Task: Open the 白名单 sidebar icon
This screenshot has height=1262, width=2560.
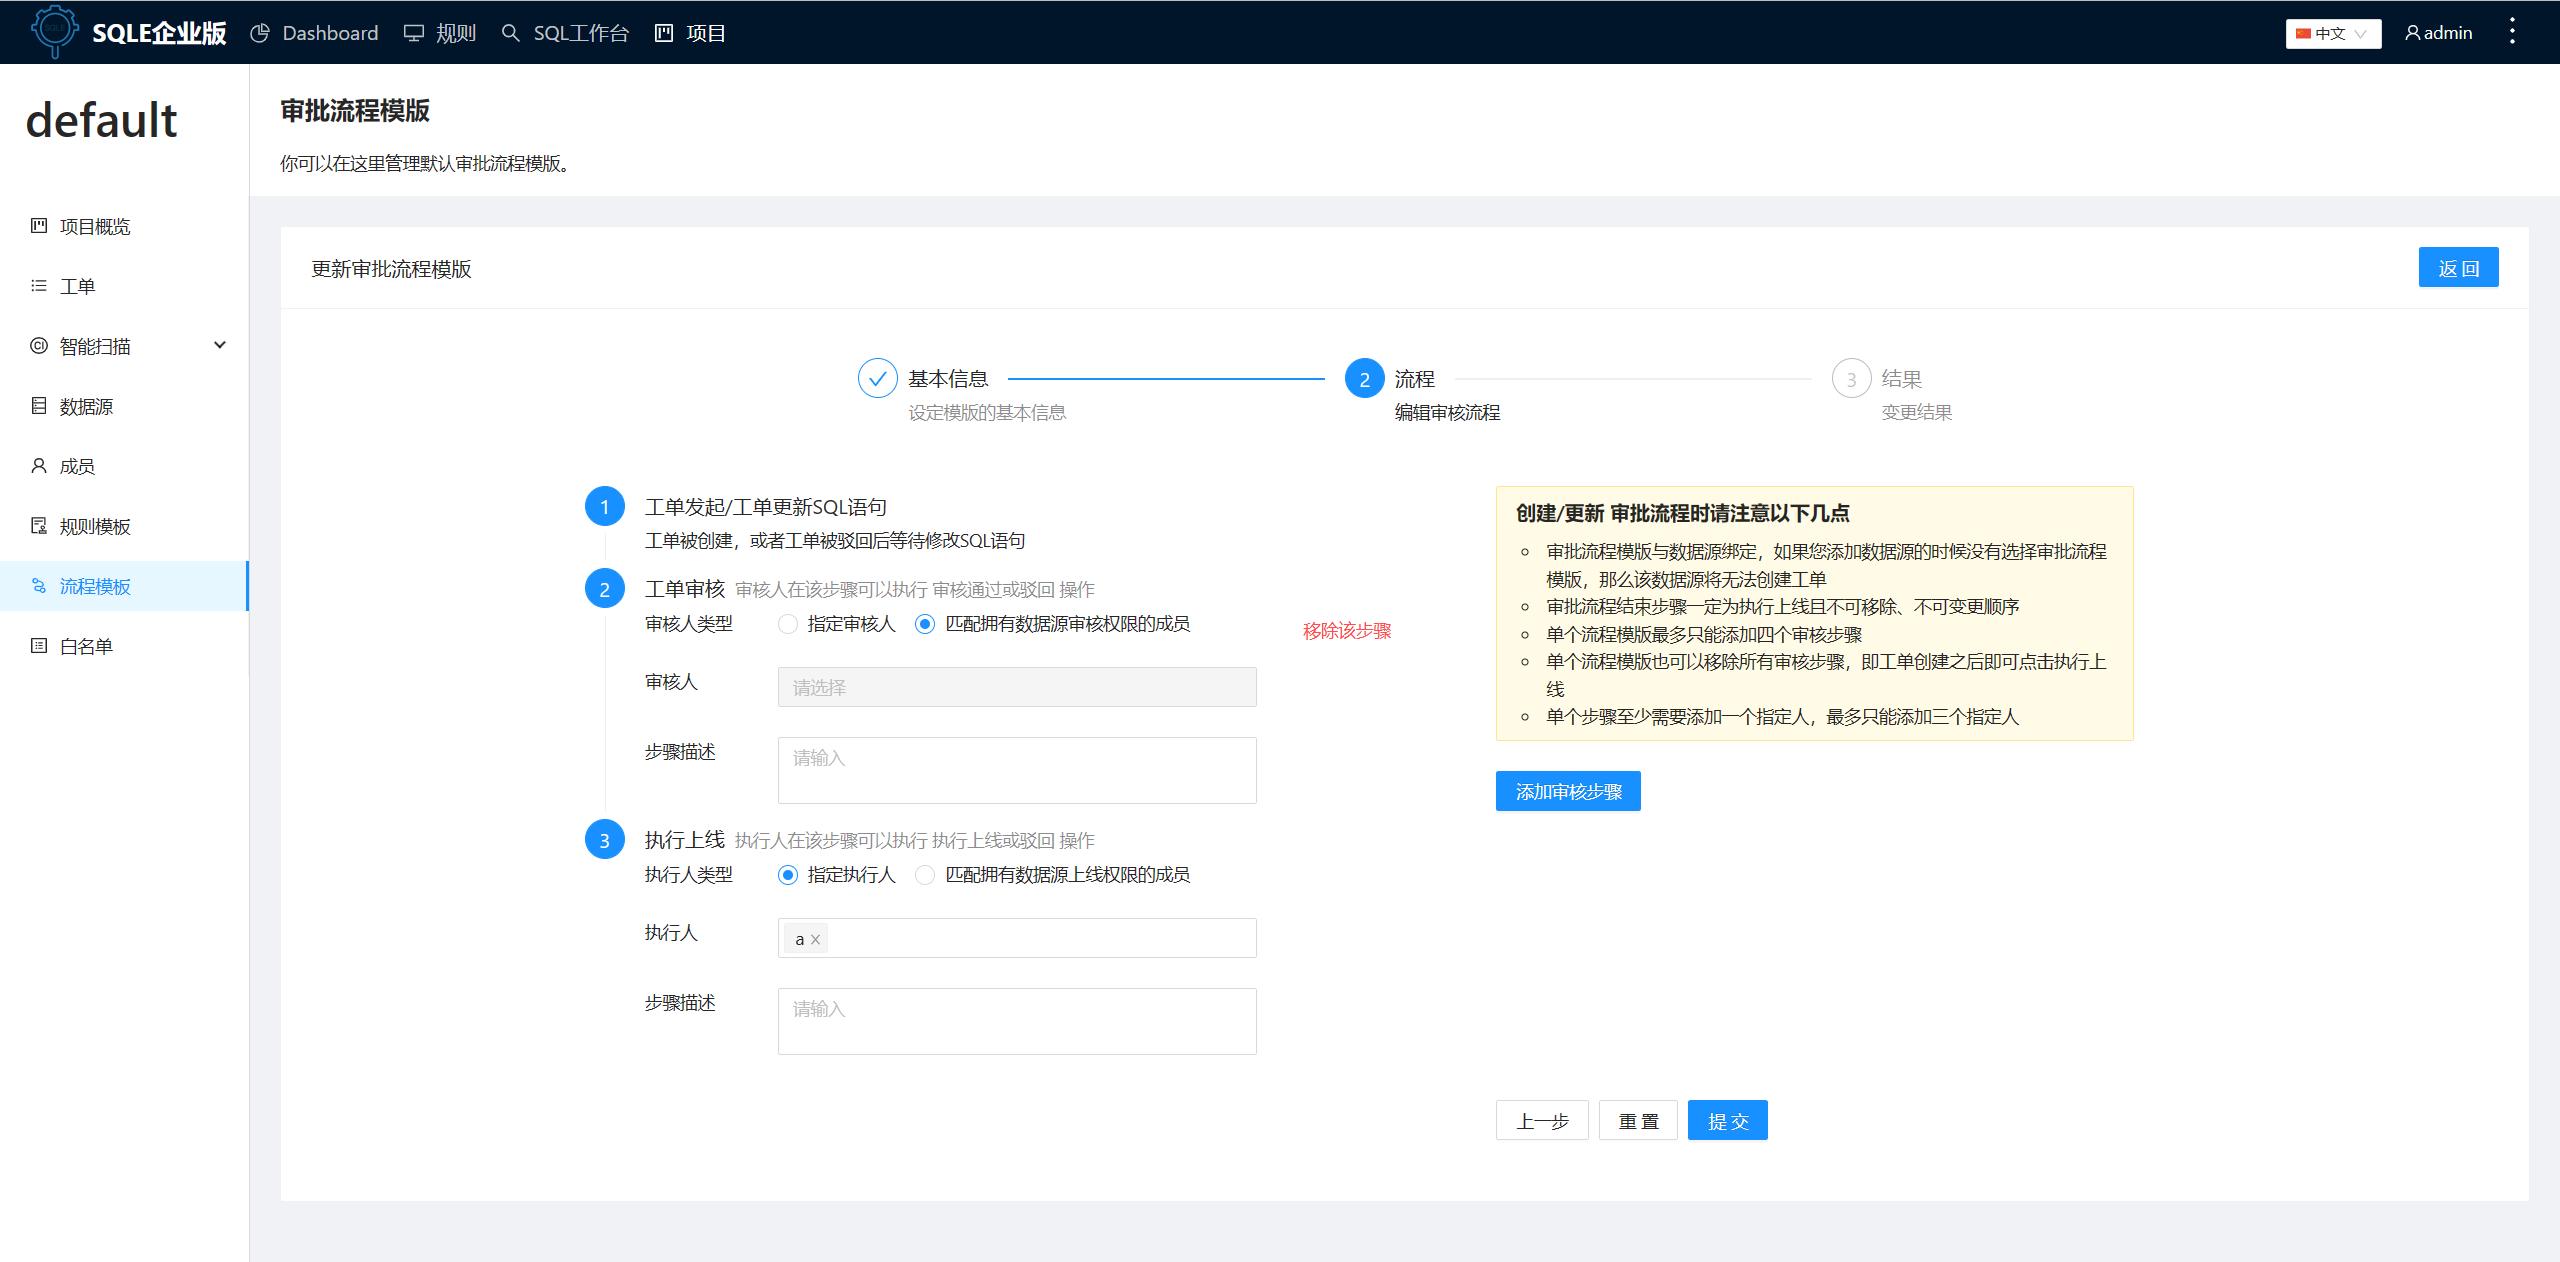Action: coord(38,646)
